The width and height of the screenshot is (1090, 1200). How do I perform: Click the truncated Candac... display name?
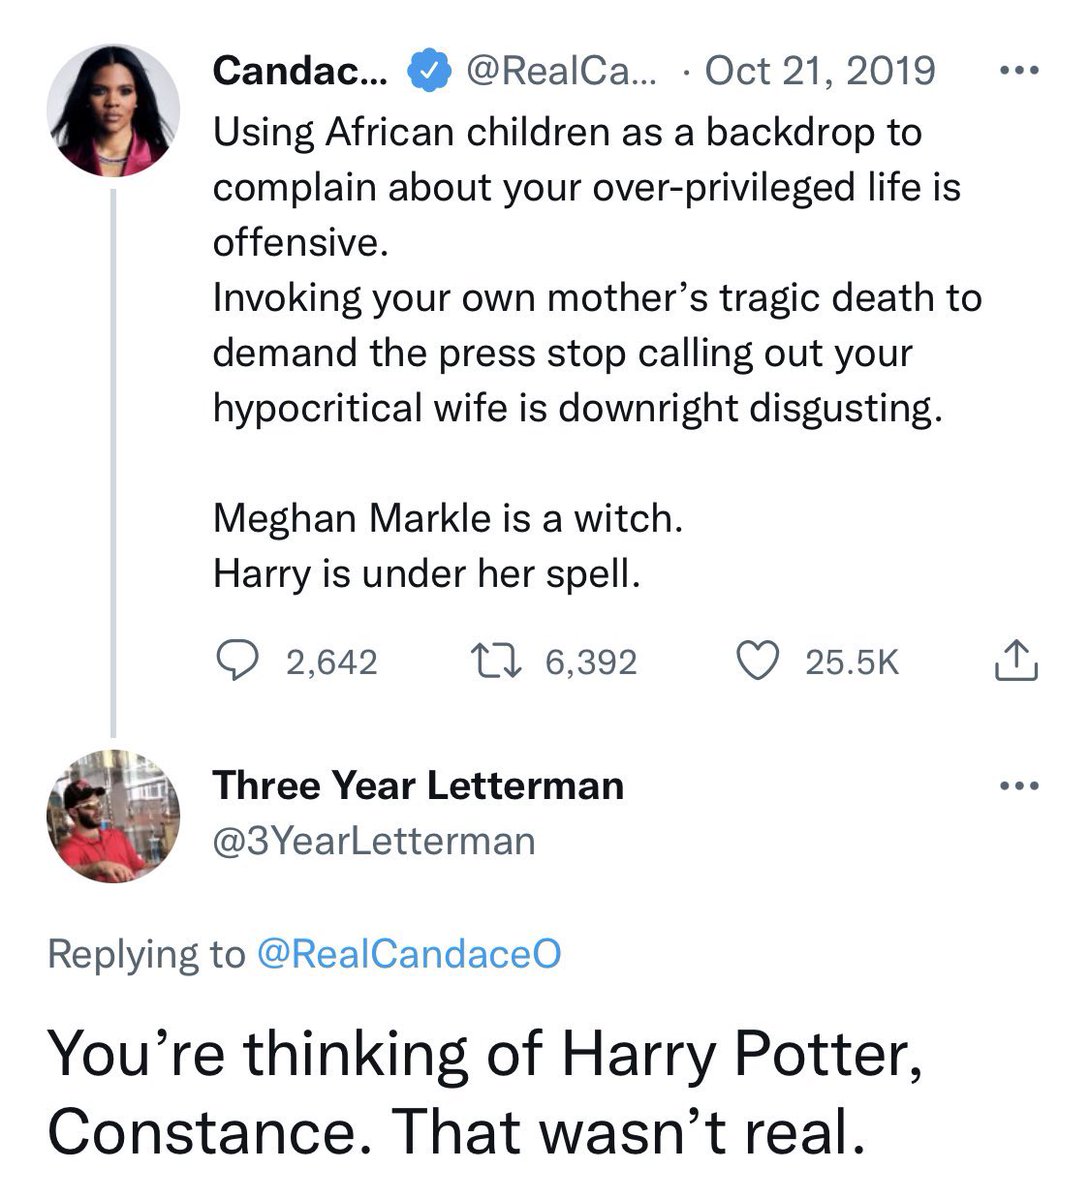pyautogui.click(x=303, y=71)
